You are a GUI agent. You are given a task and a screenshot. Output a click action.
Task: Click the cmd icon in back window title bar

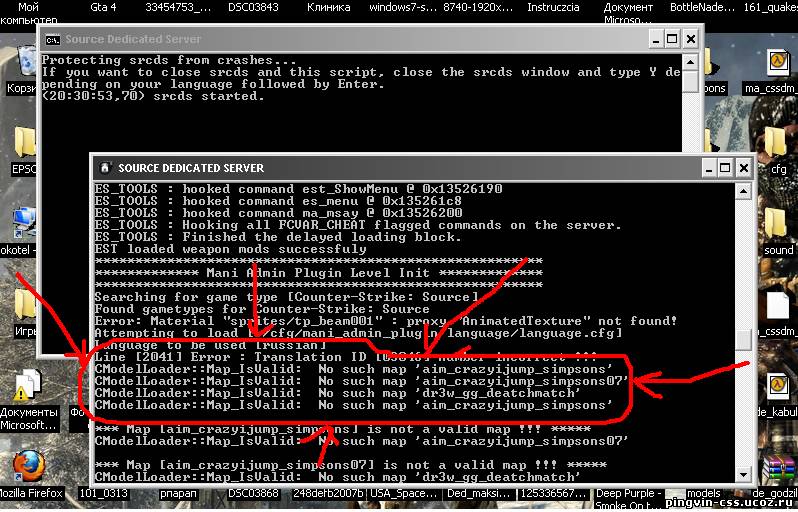coord(52,40)
